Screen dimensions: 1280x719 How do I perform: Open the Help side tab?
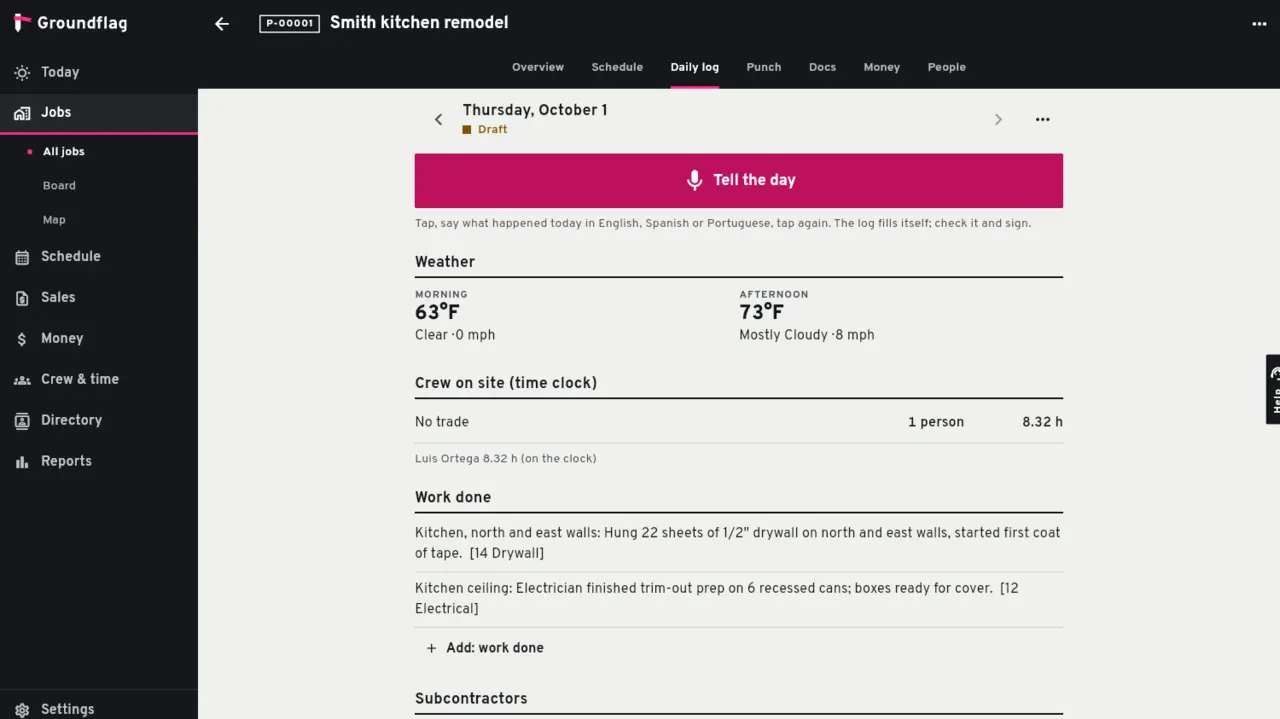(x=1273, y=389)
